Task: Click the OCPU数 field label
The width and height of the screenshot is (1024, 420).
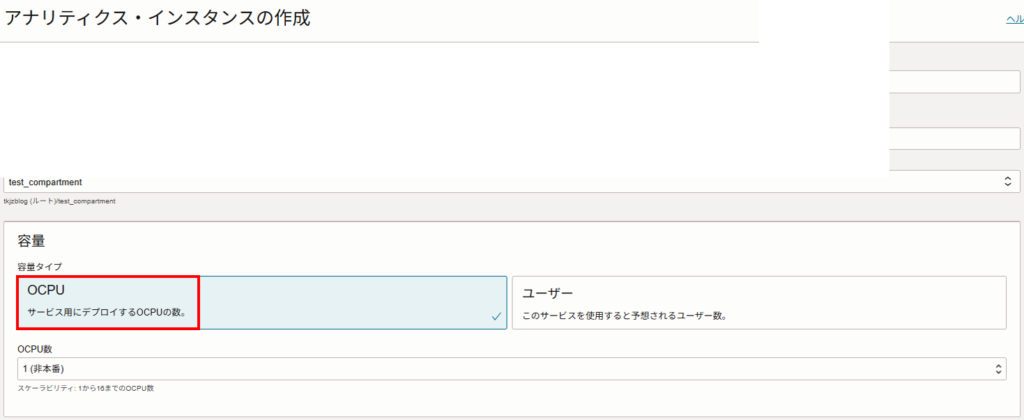Action: pyautogui.click(x=34, y=348)
